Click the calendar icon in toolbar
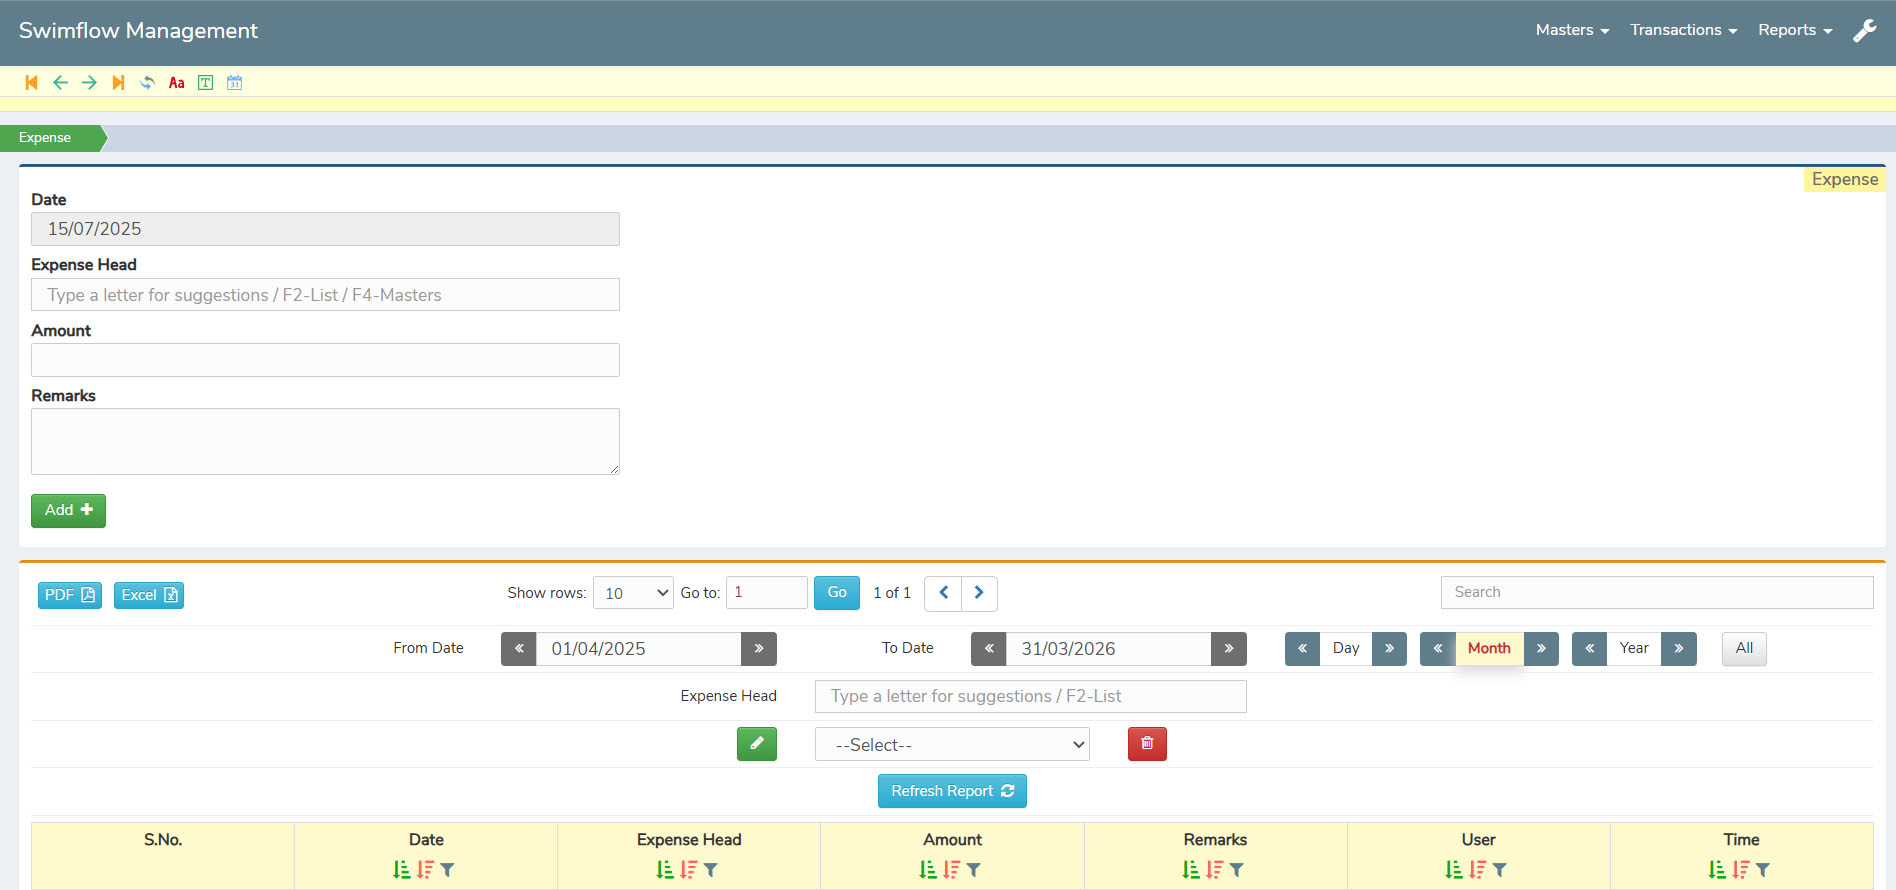This screenshot has width=1896, height=890. coord(234,83)
